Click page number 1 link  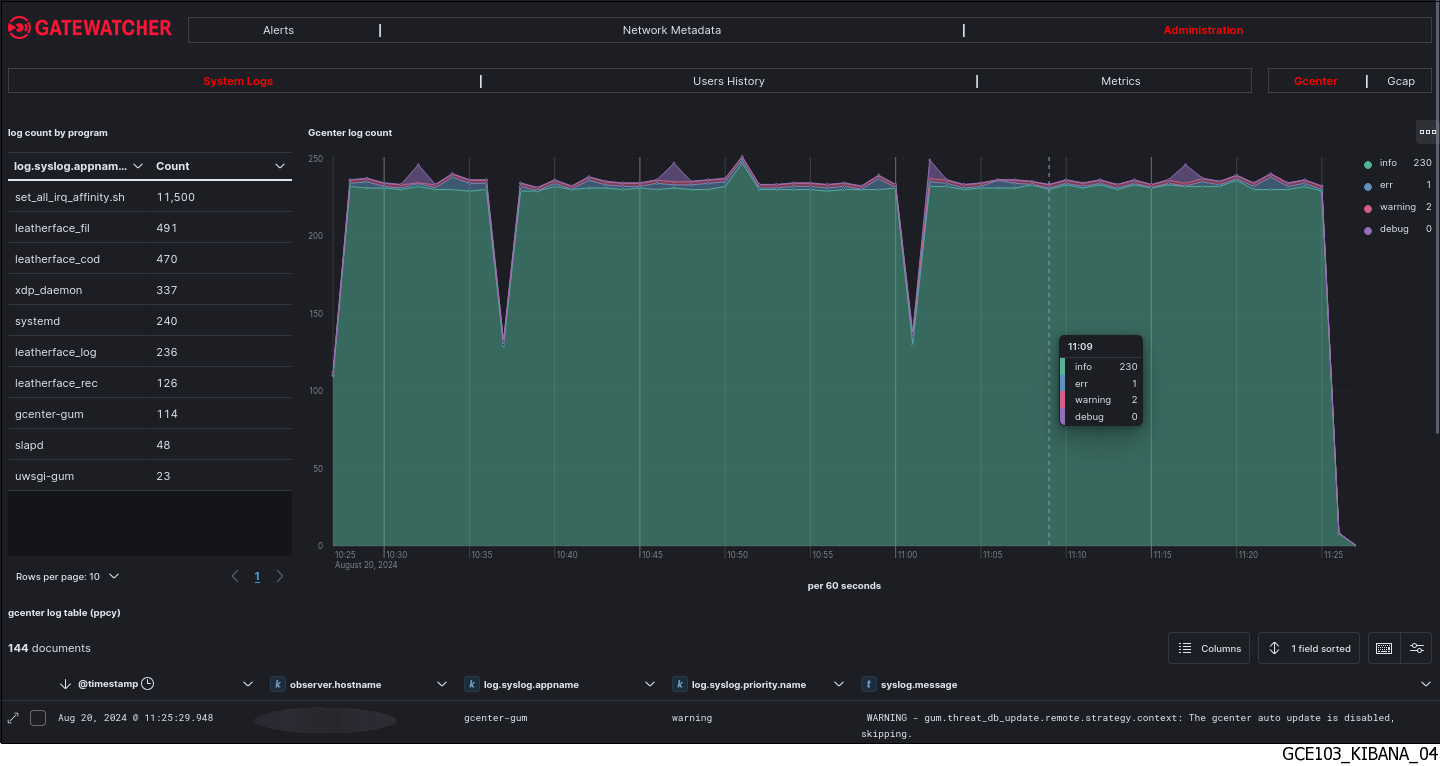tap(257, 577)
